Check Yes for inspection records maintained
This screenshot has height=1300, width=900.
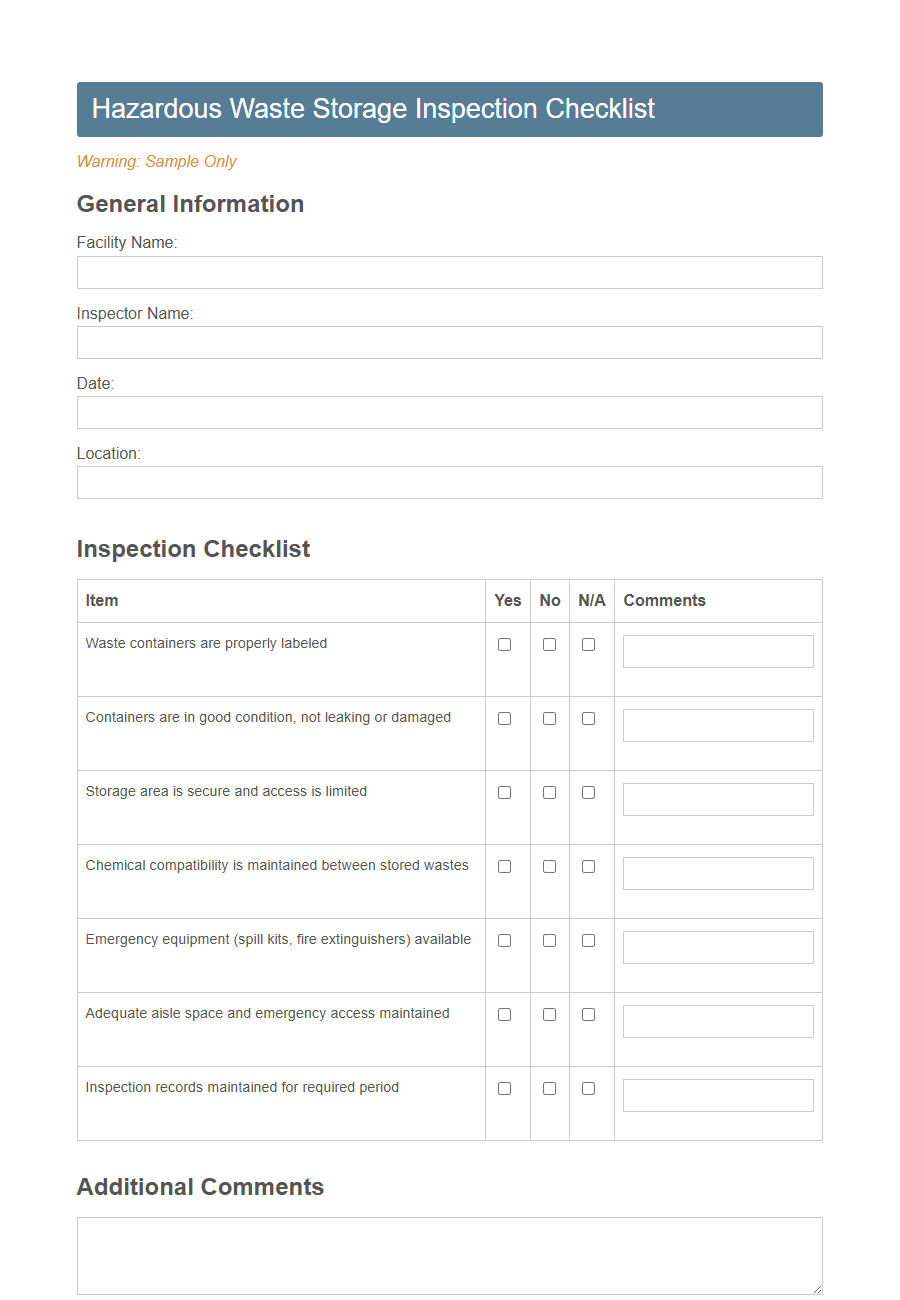click(x=504, y=1088)
